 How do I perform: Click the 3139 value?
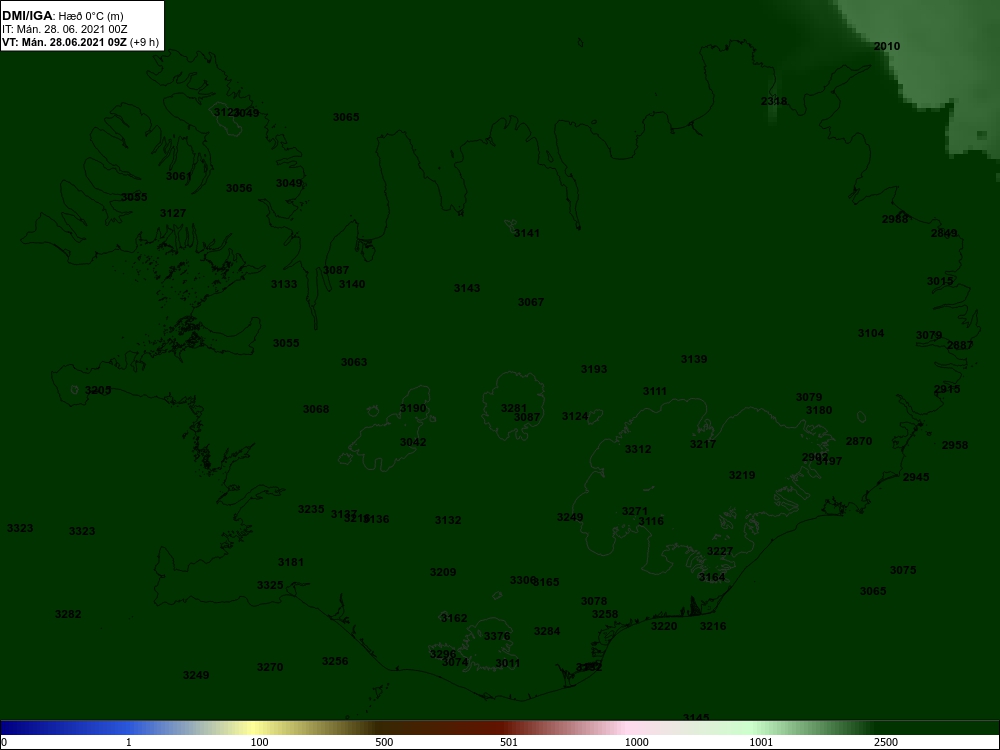[x=694, y=359]
